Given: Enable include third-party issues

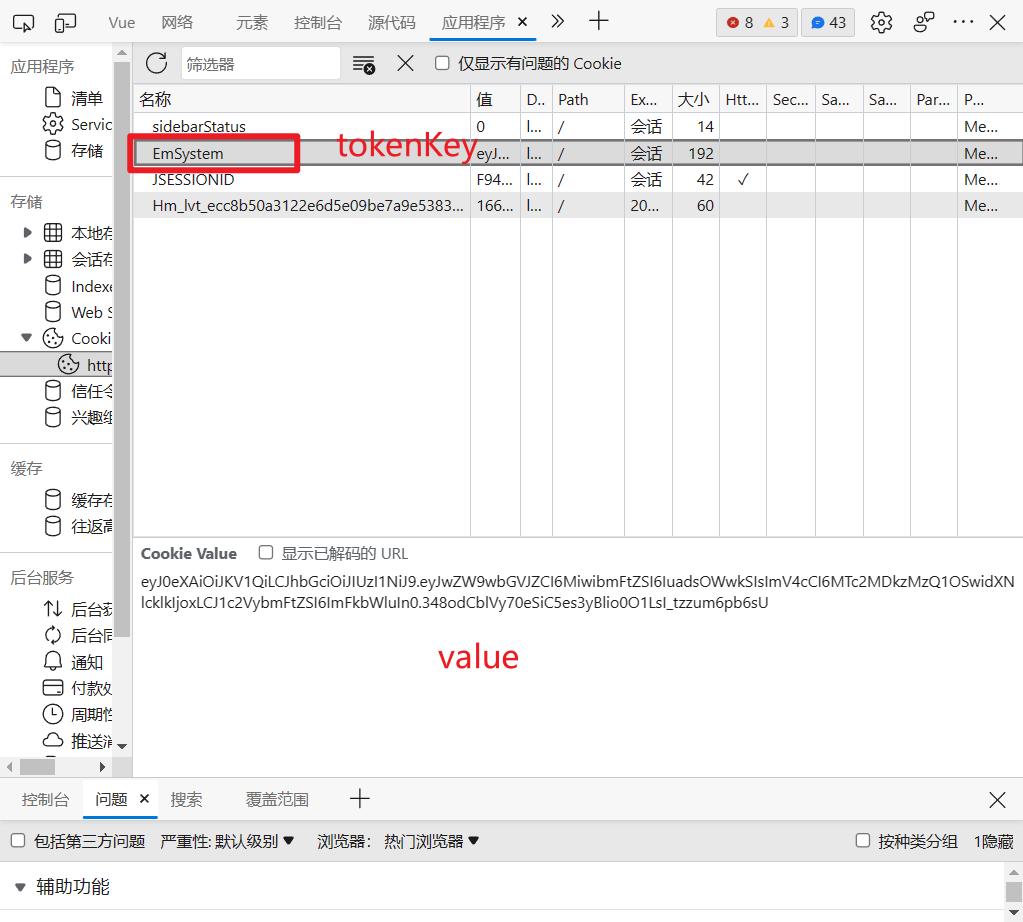Looking at the screenshot, I should (x=18, y=840).
